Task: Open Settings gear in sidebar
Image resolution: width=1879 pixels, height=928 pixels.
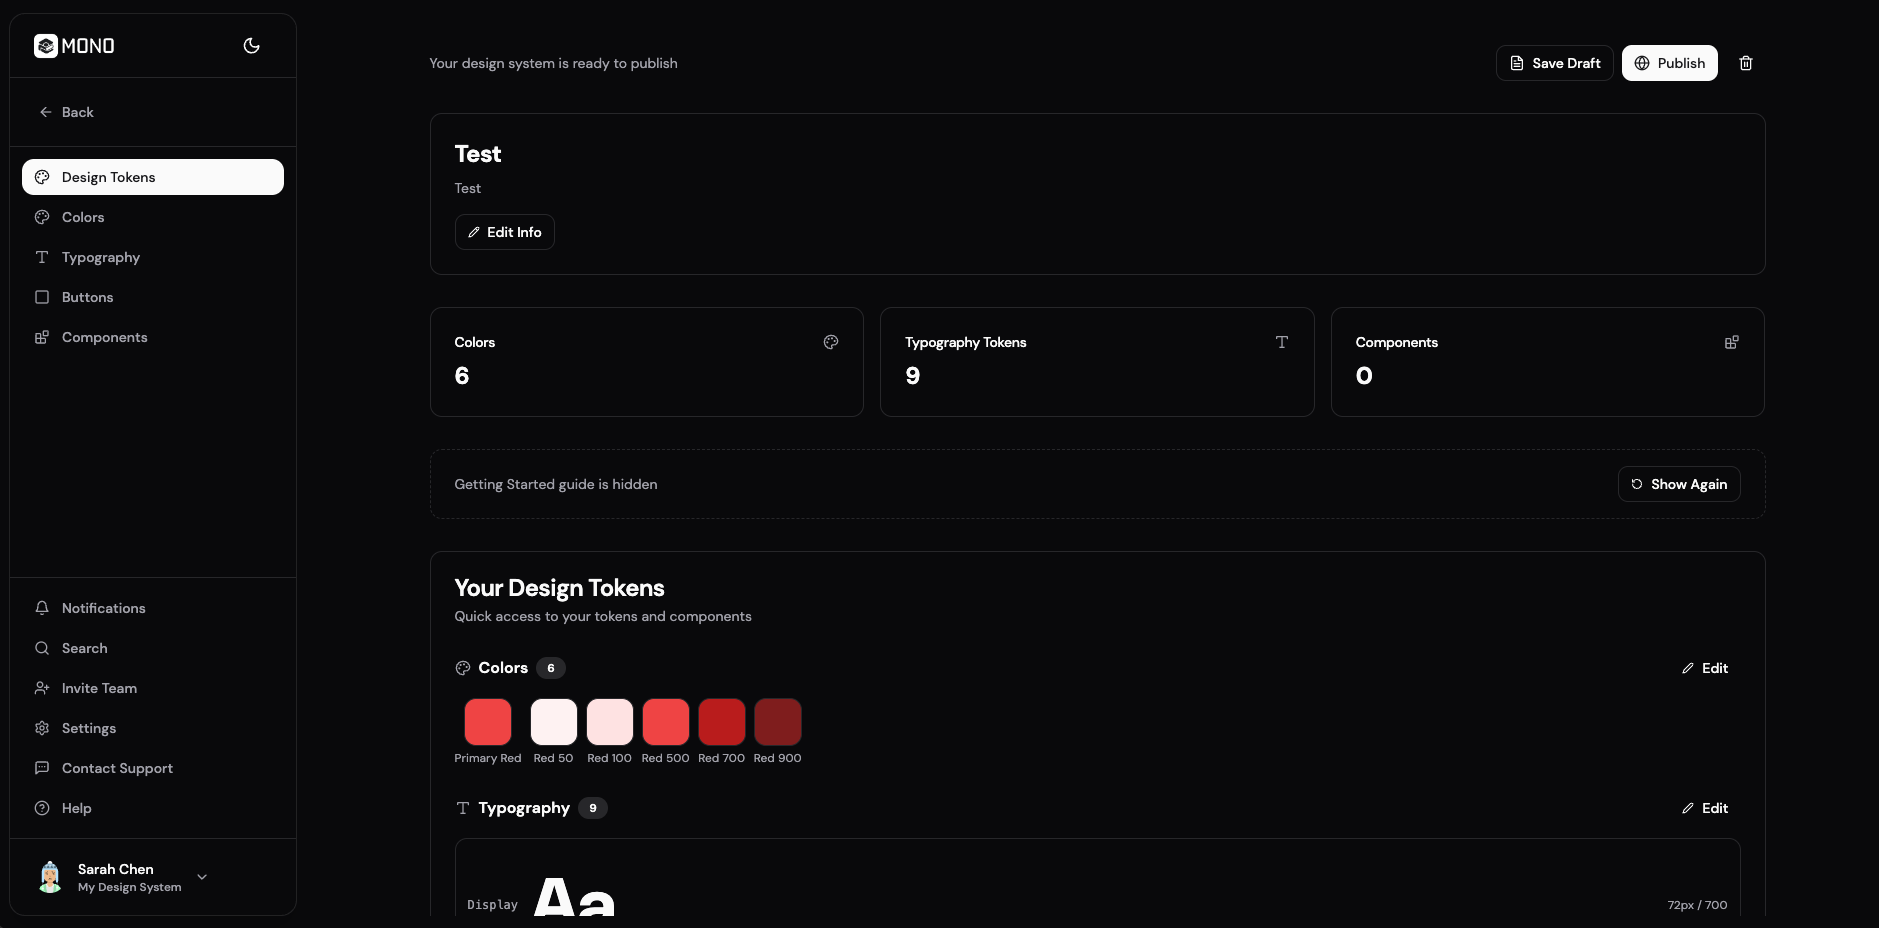Action: point(42,728)
